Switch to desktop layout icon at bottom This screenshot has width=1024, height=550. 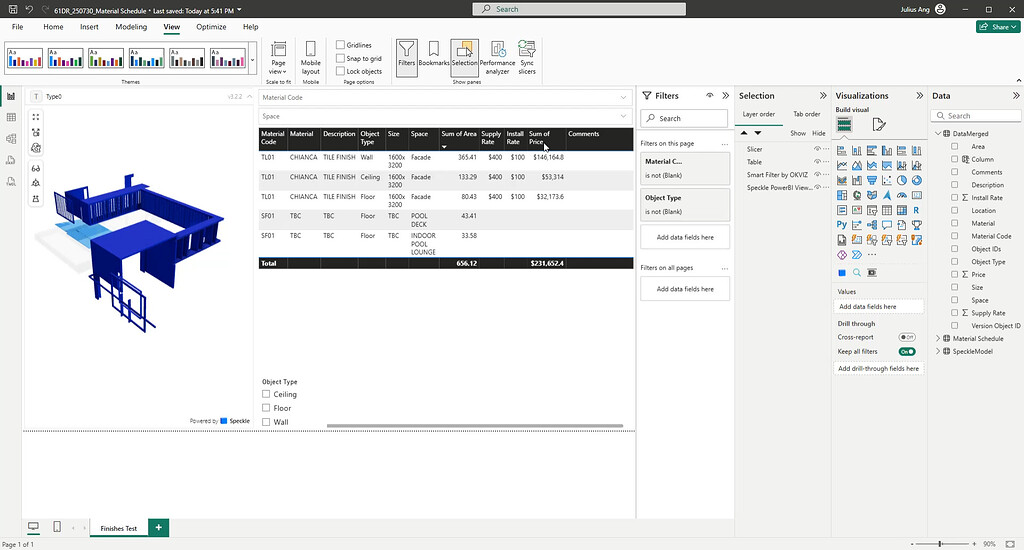coord(33,526)
